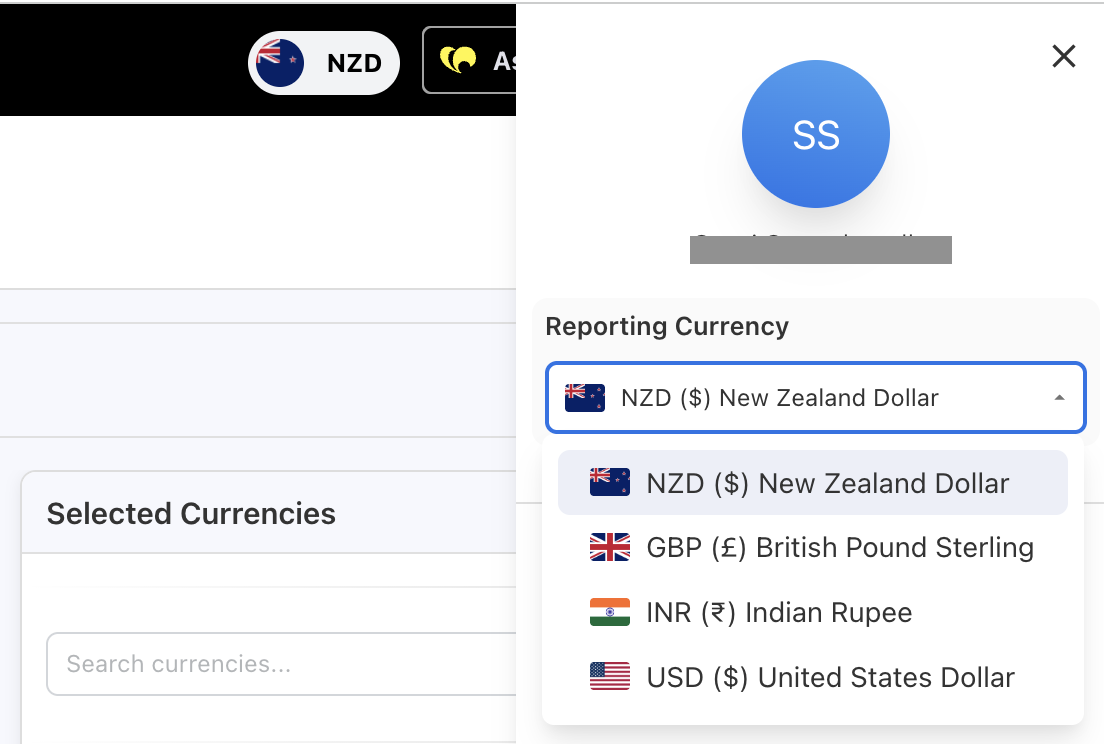The width and height of the screenshot is (1104, 744).
Task: Click the blue SS profile avatar
Action: point(815,134)
